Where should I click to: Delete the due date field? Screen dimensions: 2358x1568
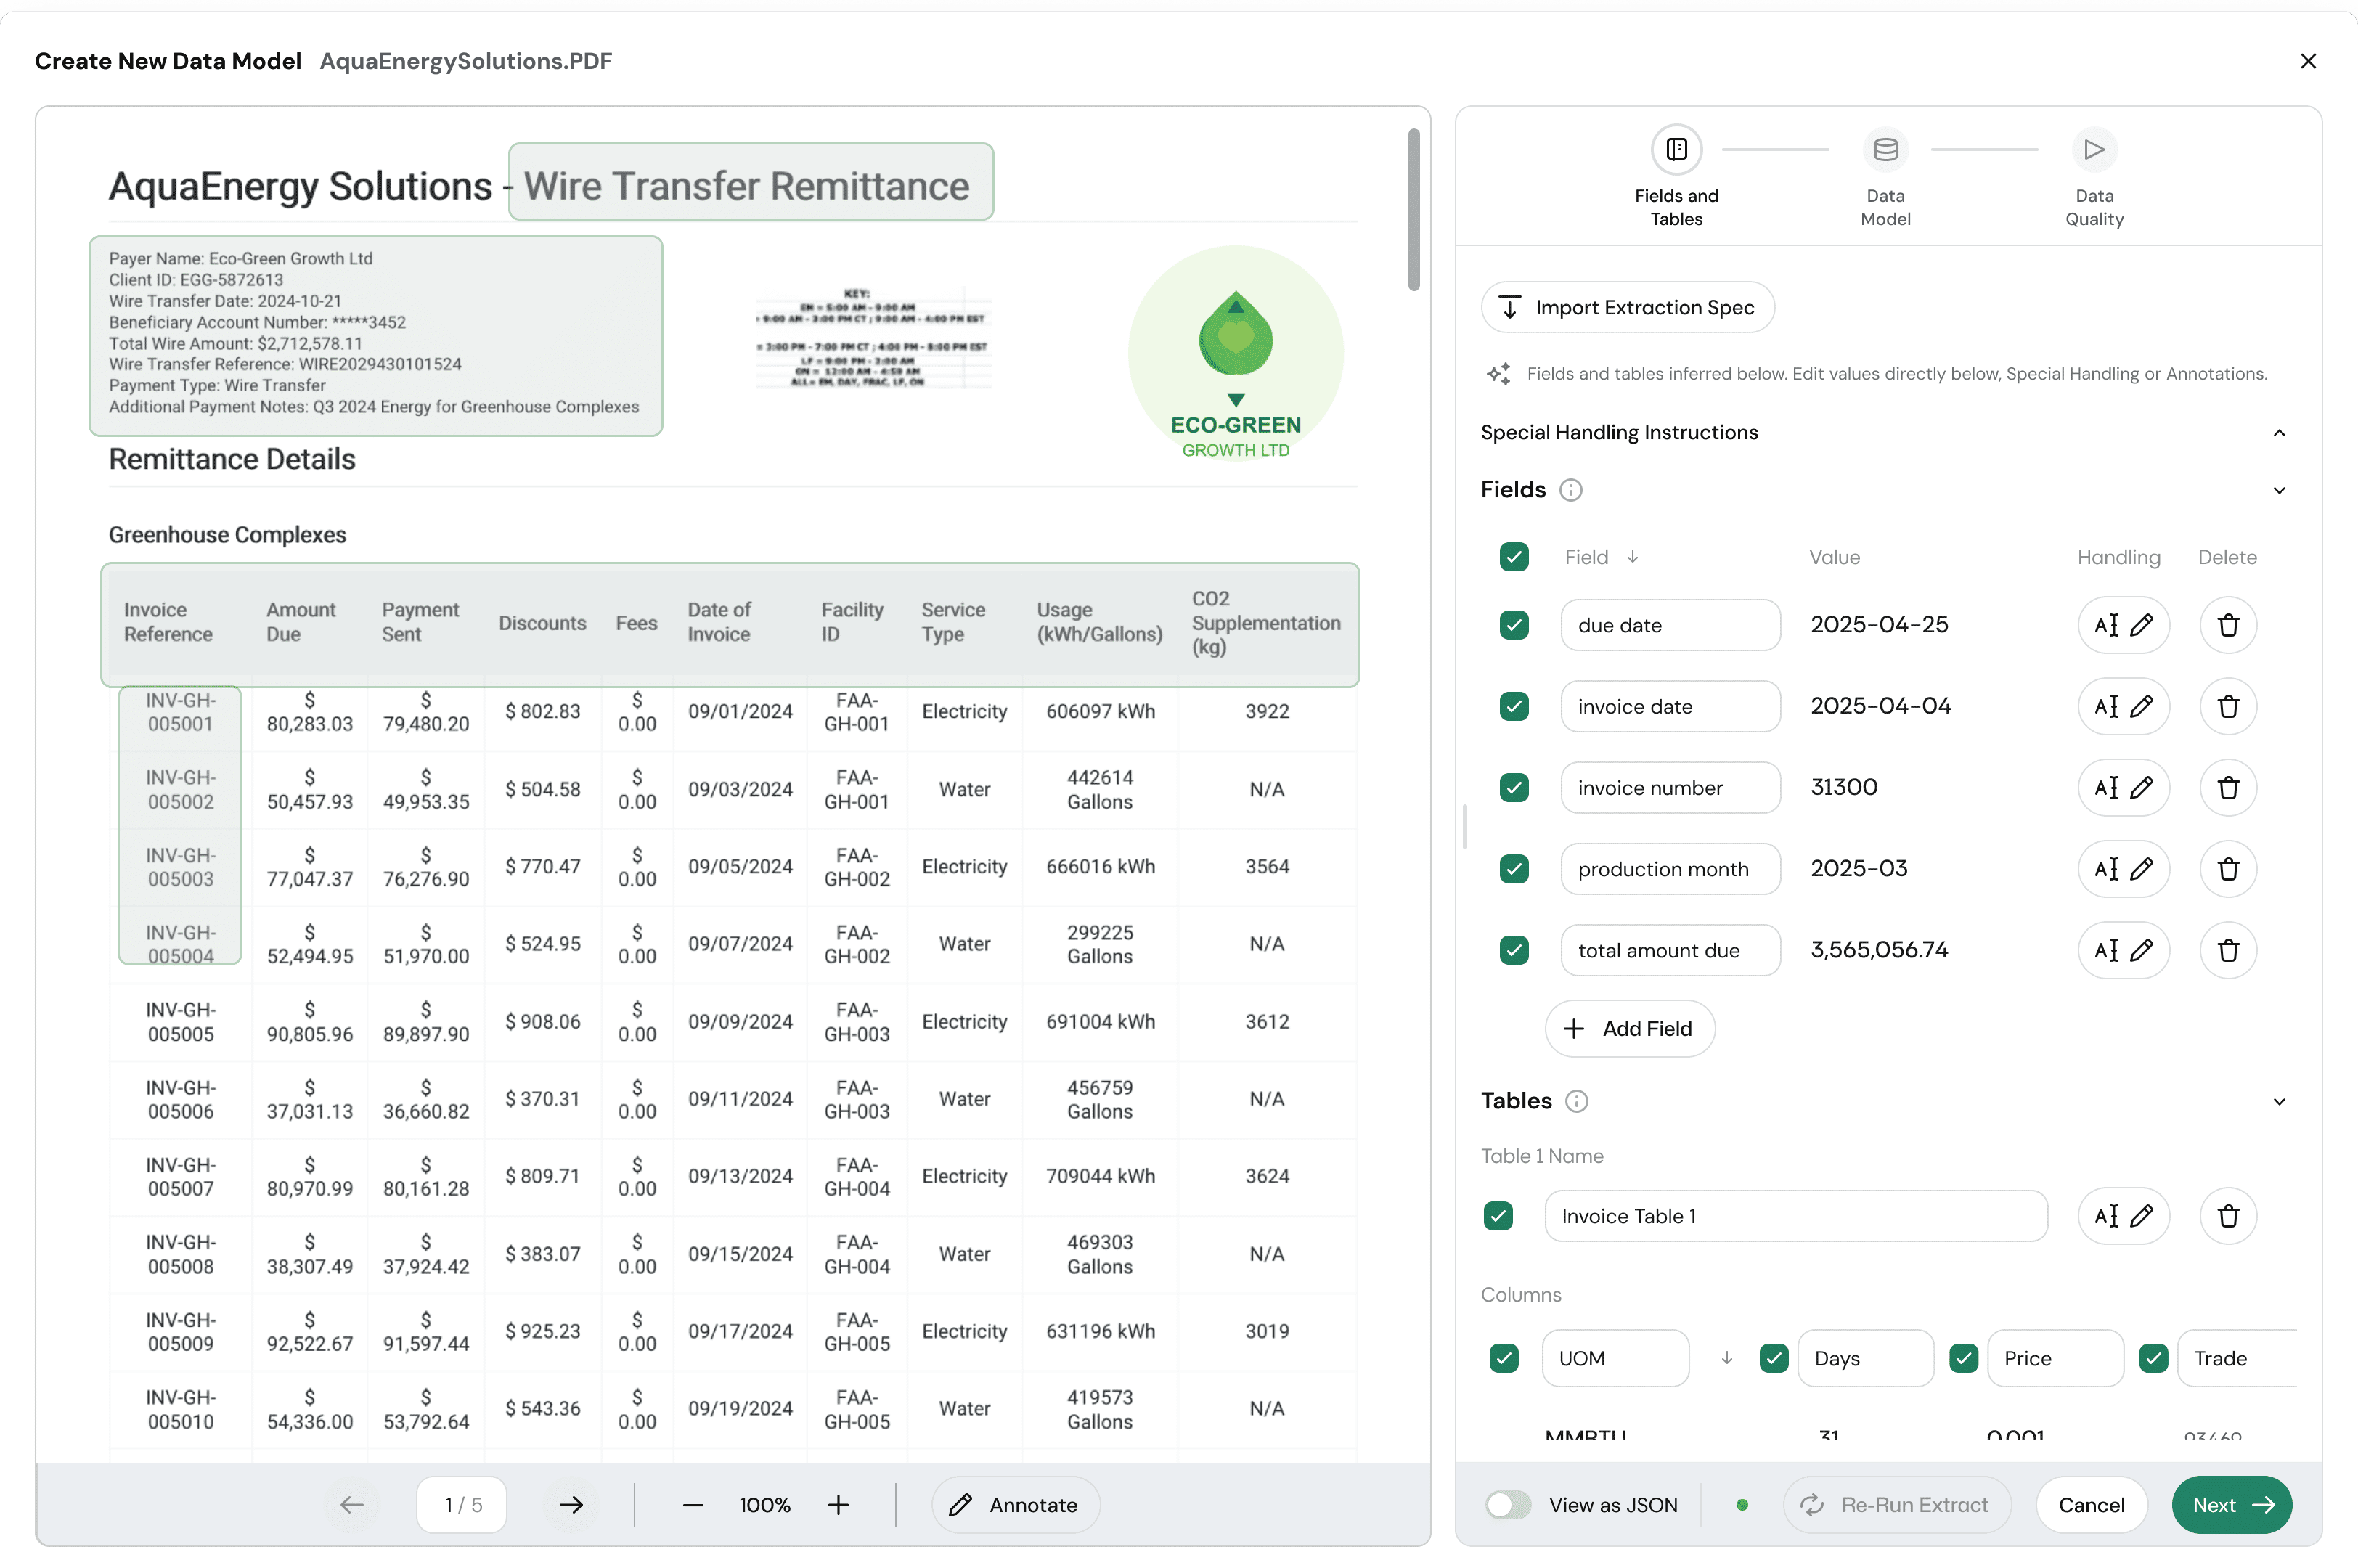pyautogui.click(x=2227, y=625)
